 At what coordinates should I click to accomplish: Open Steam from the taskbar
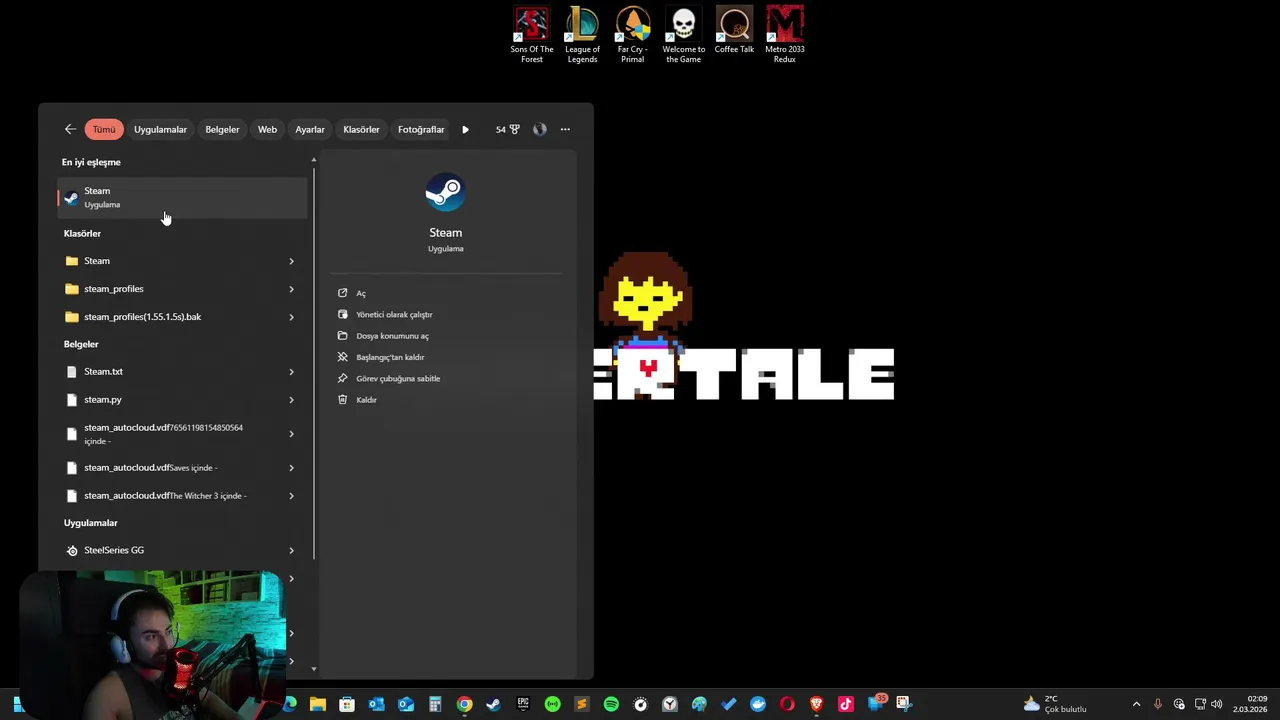493,704
